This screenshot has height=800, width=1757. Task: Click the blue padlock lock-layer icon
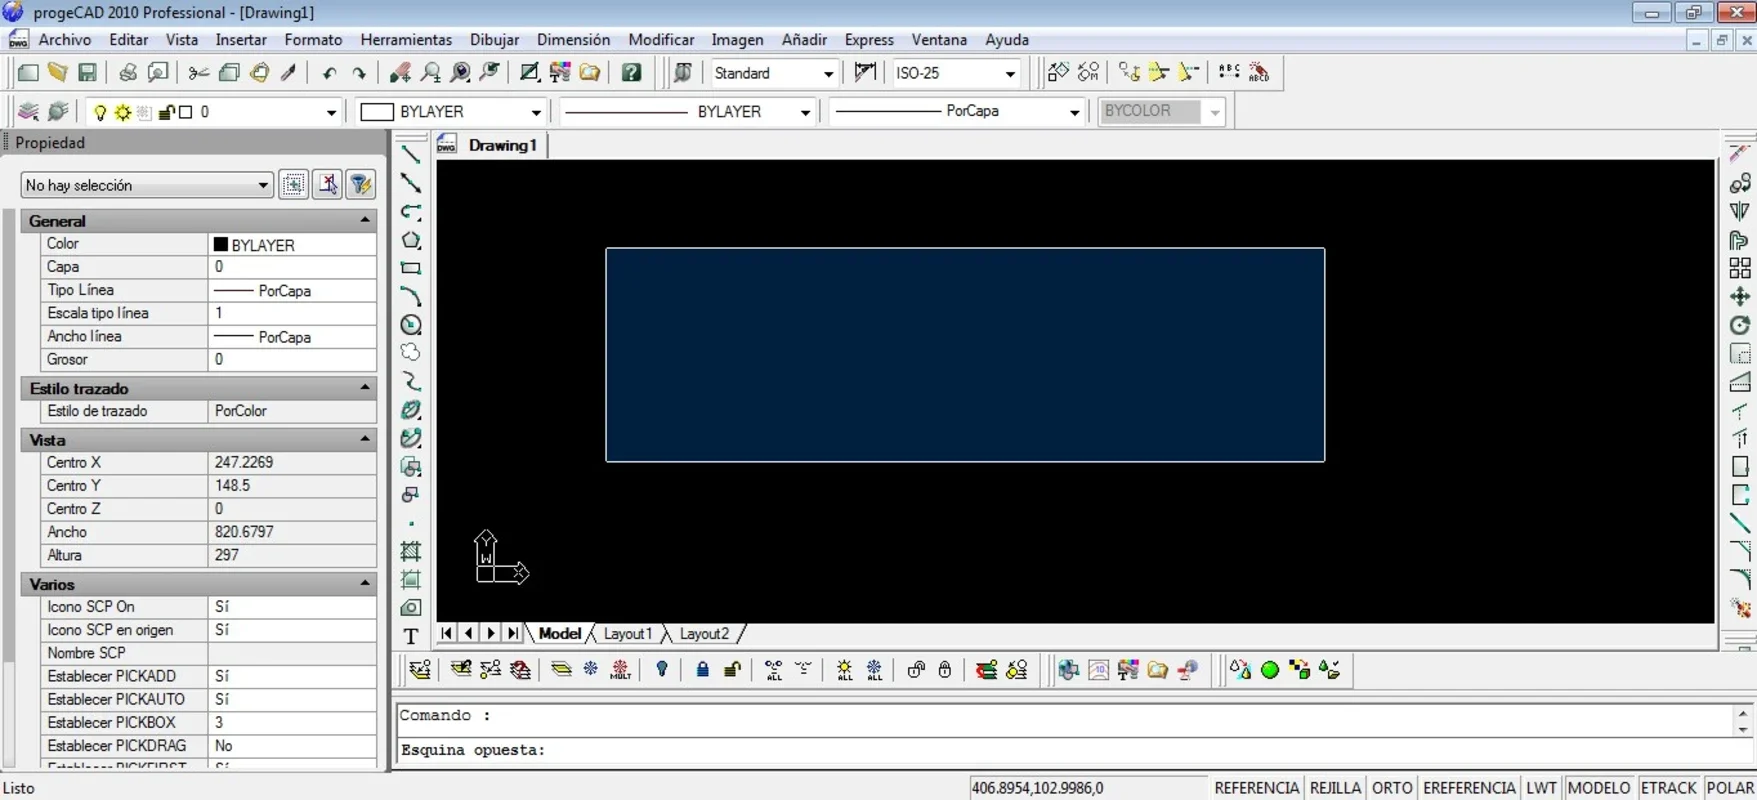click(x=702, y=670)
